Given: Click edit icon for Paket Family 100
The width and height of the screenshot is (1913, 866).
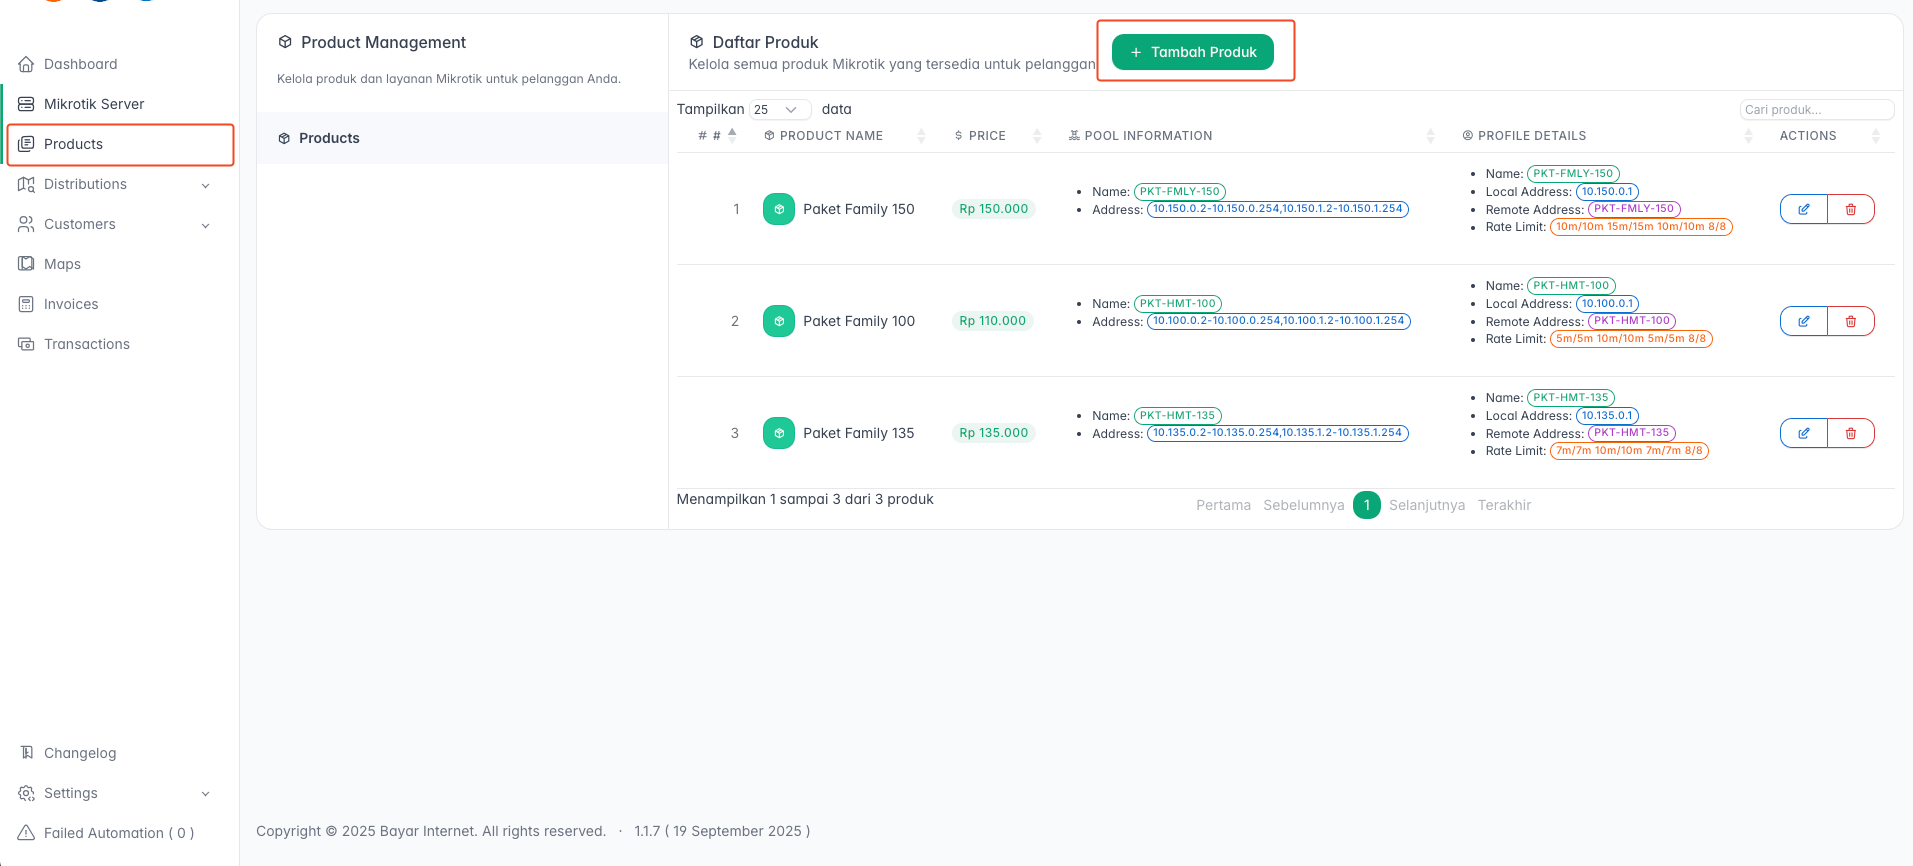Looking at the screenshot, I should click(1803, 321).
